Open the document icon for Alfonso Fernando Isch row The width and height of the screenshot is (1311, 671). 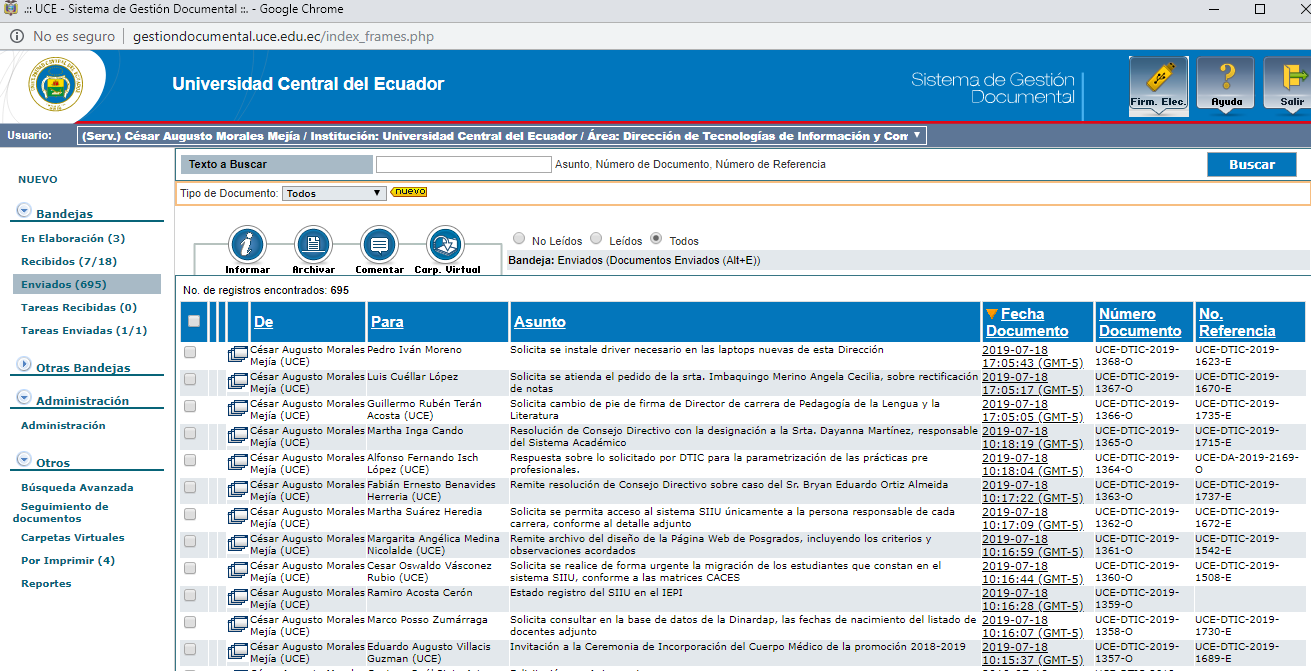238,462
